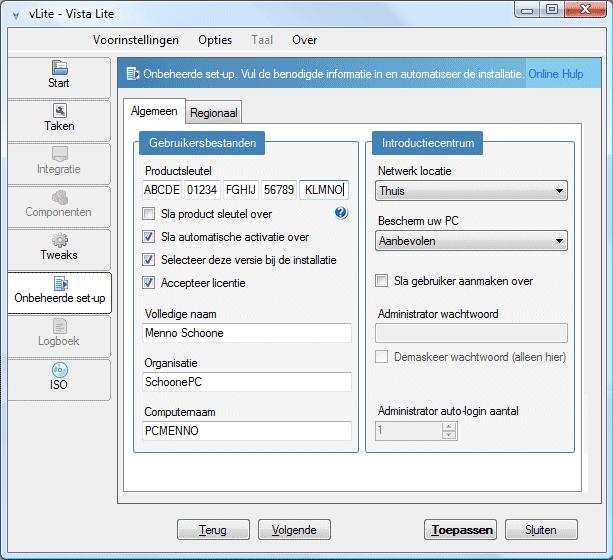613x560 pixels.
Task: Increase Administrator auto-login aantal
Action: coord(449,427)
